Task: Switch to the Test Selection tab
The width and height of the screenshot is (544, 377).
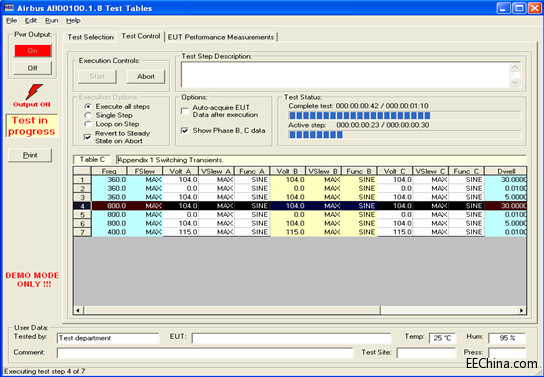Action: [x=91, y=37]
